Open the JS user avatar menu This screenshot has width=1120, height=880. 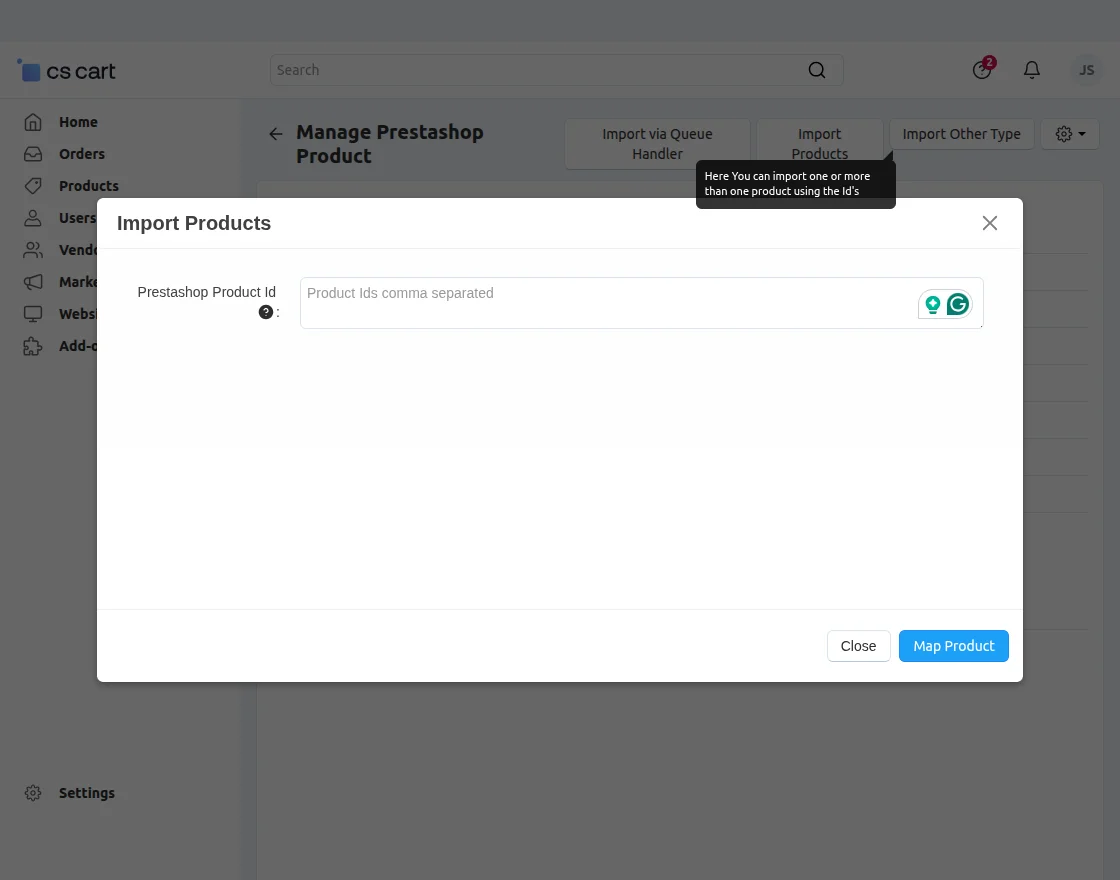tap(1086, 70)
